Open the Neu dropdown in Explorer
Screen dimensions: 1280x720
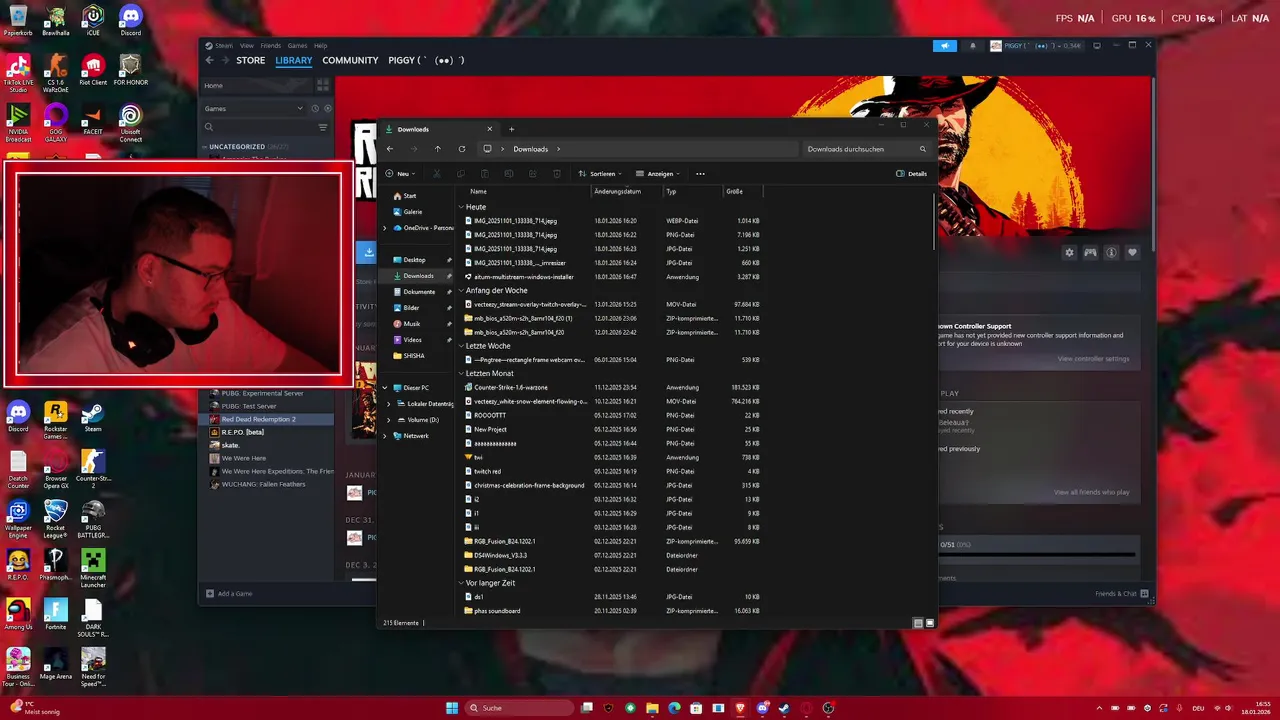400,174
